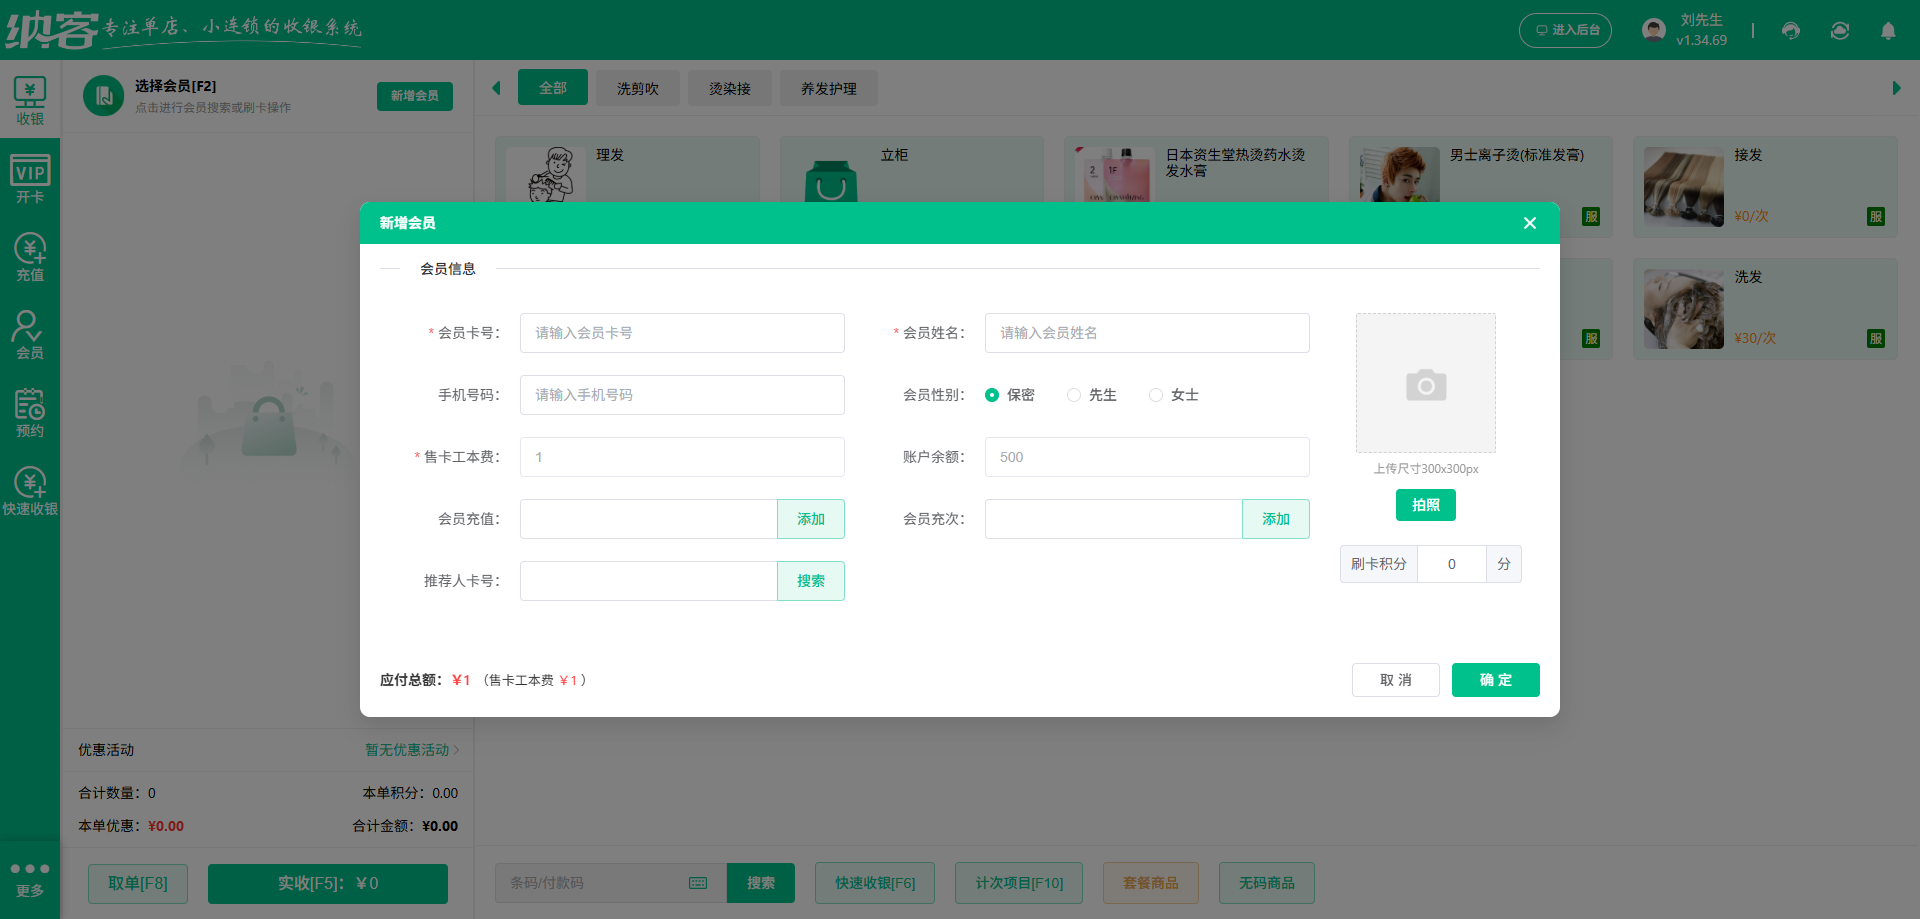
Task: Focus the 售卡工本费 input field
Action: pos(682,457)
